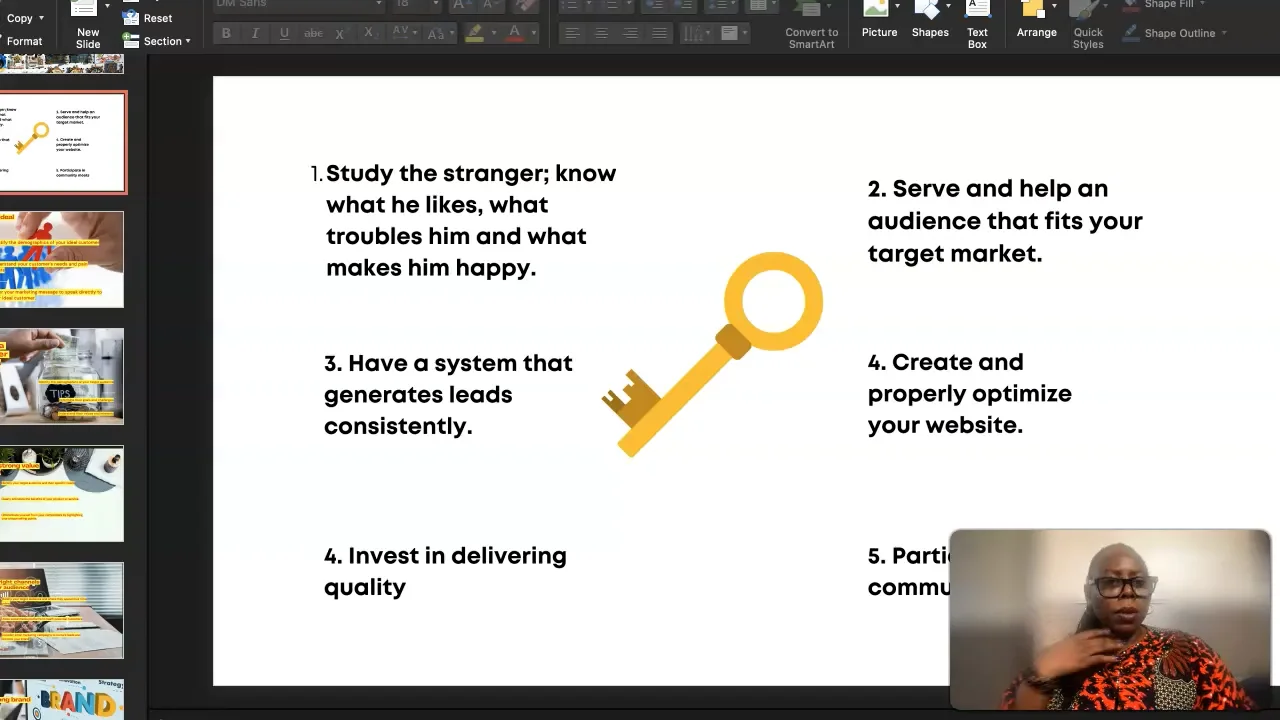1280x720 pixels.
Task: Click the "Create and properly optimize" text
Action: (x=969, y=393)
